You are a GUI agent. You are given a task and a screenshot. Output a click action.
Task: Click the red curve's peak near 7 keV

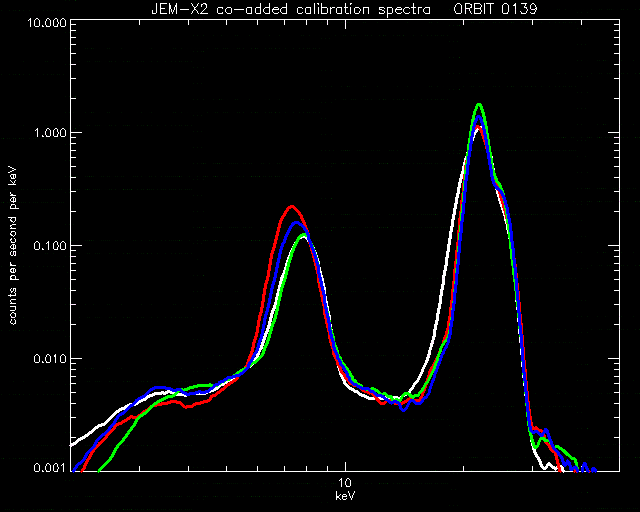(291, 207)
